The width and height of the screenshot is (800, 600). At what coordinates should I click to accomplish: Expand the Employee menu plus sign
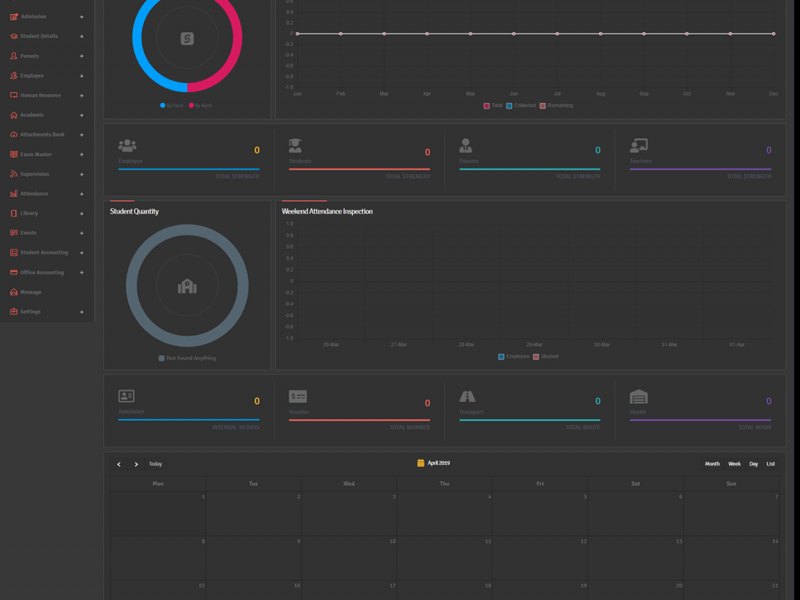[x=82, y=76]
